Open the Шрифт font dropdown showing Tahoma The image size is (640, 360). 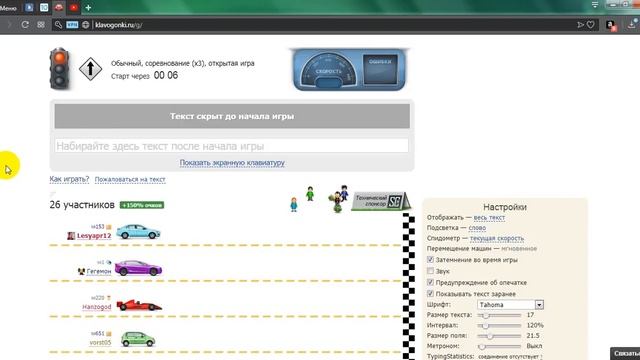pos(510,304)
